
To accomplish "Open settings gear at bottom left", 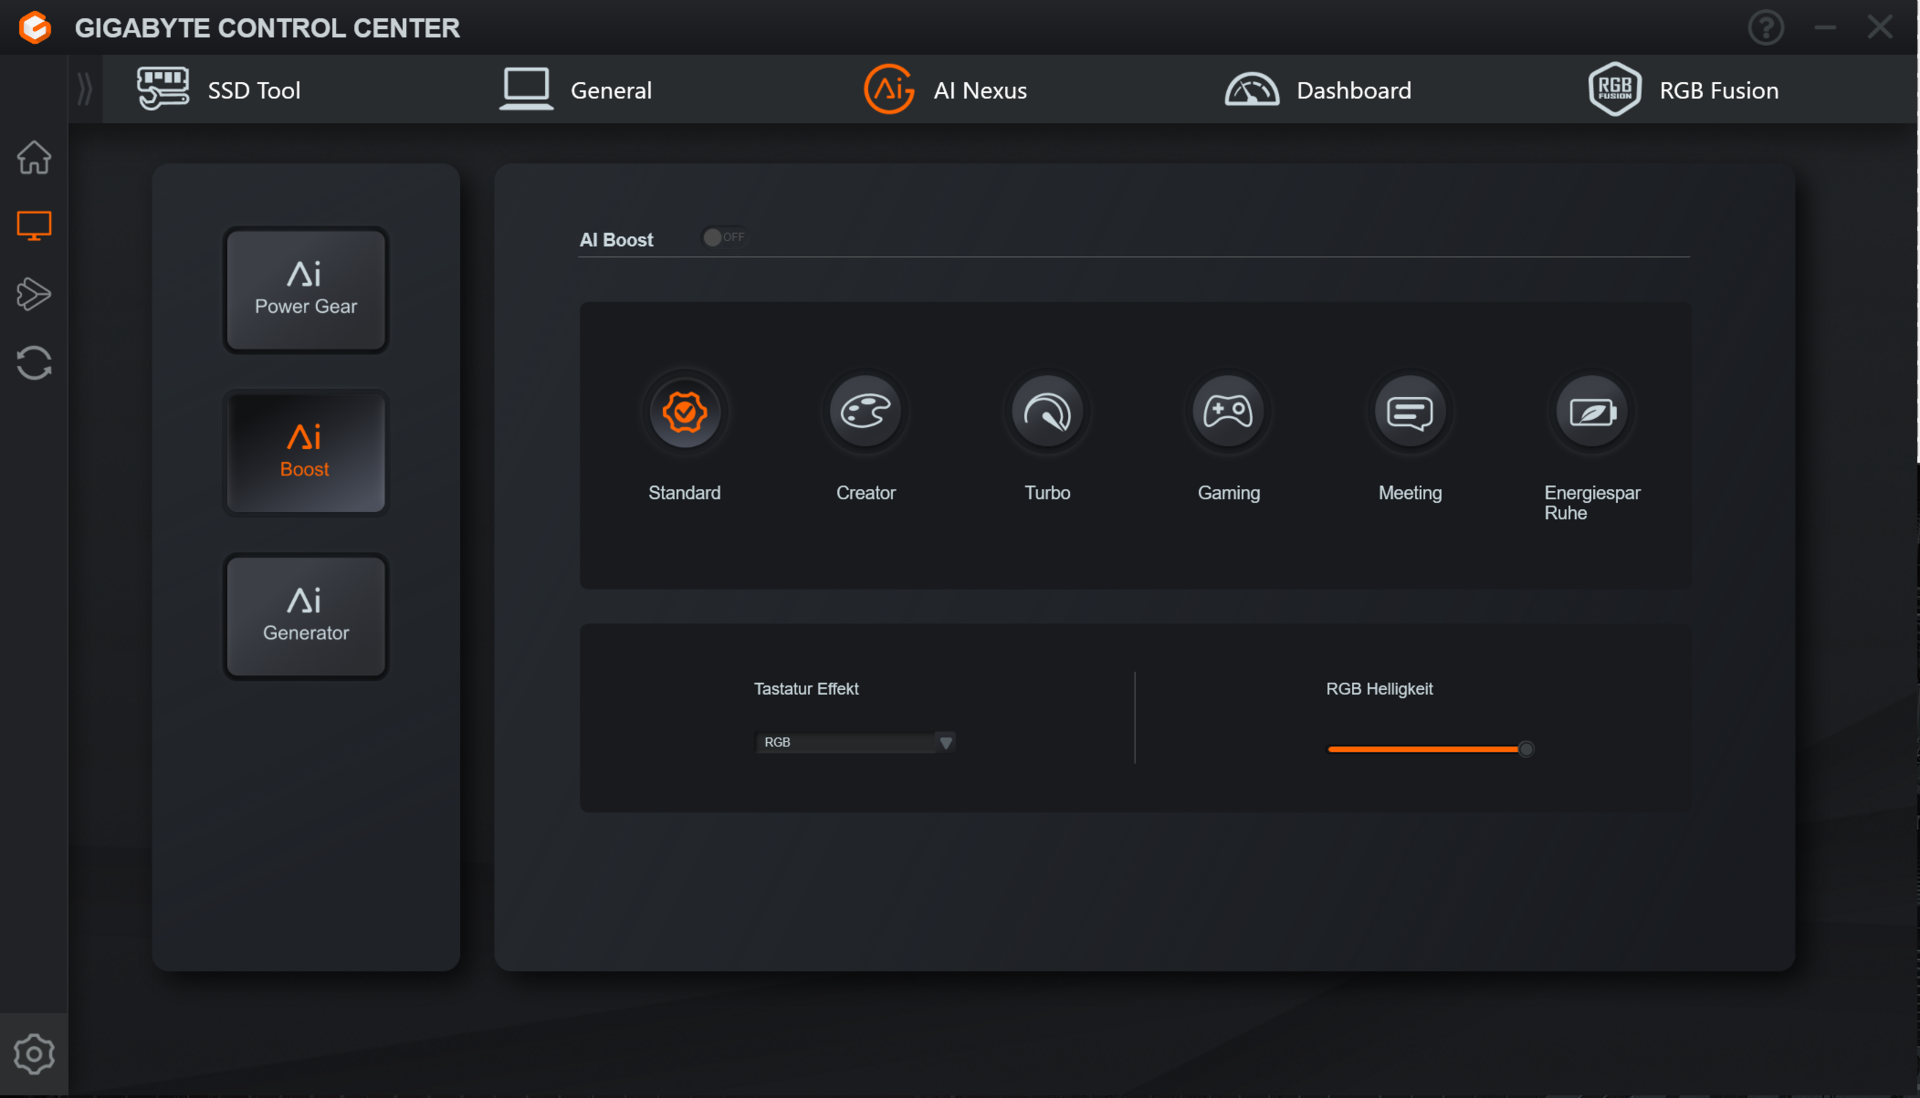I will (34, 1054).
